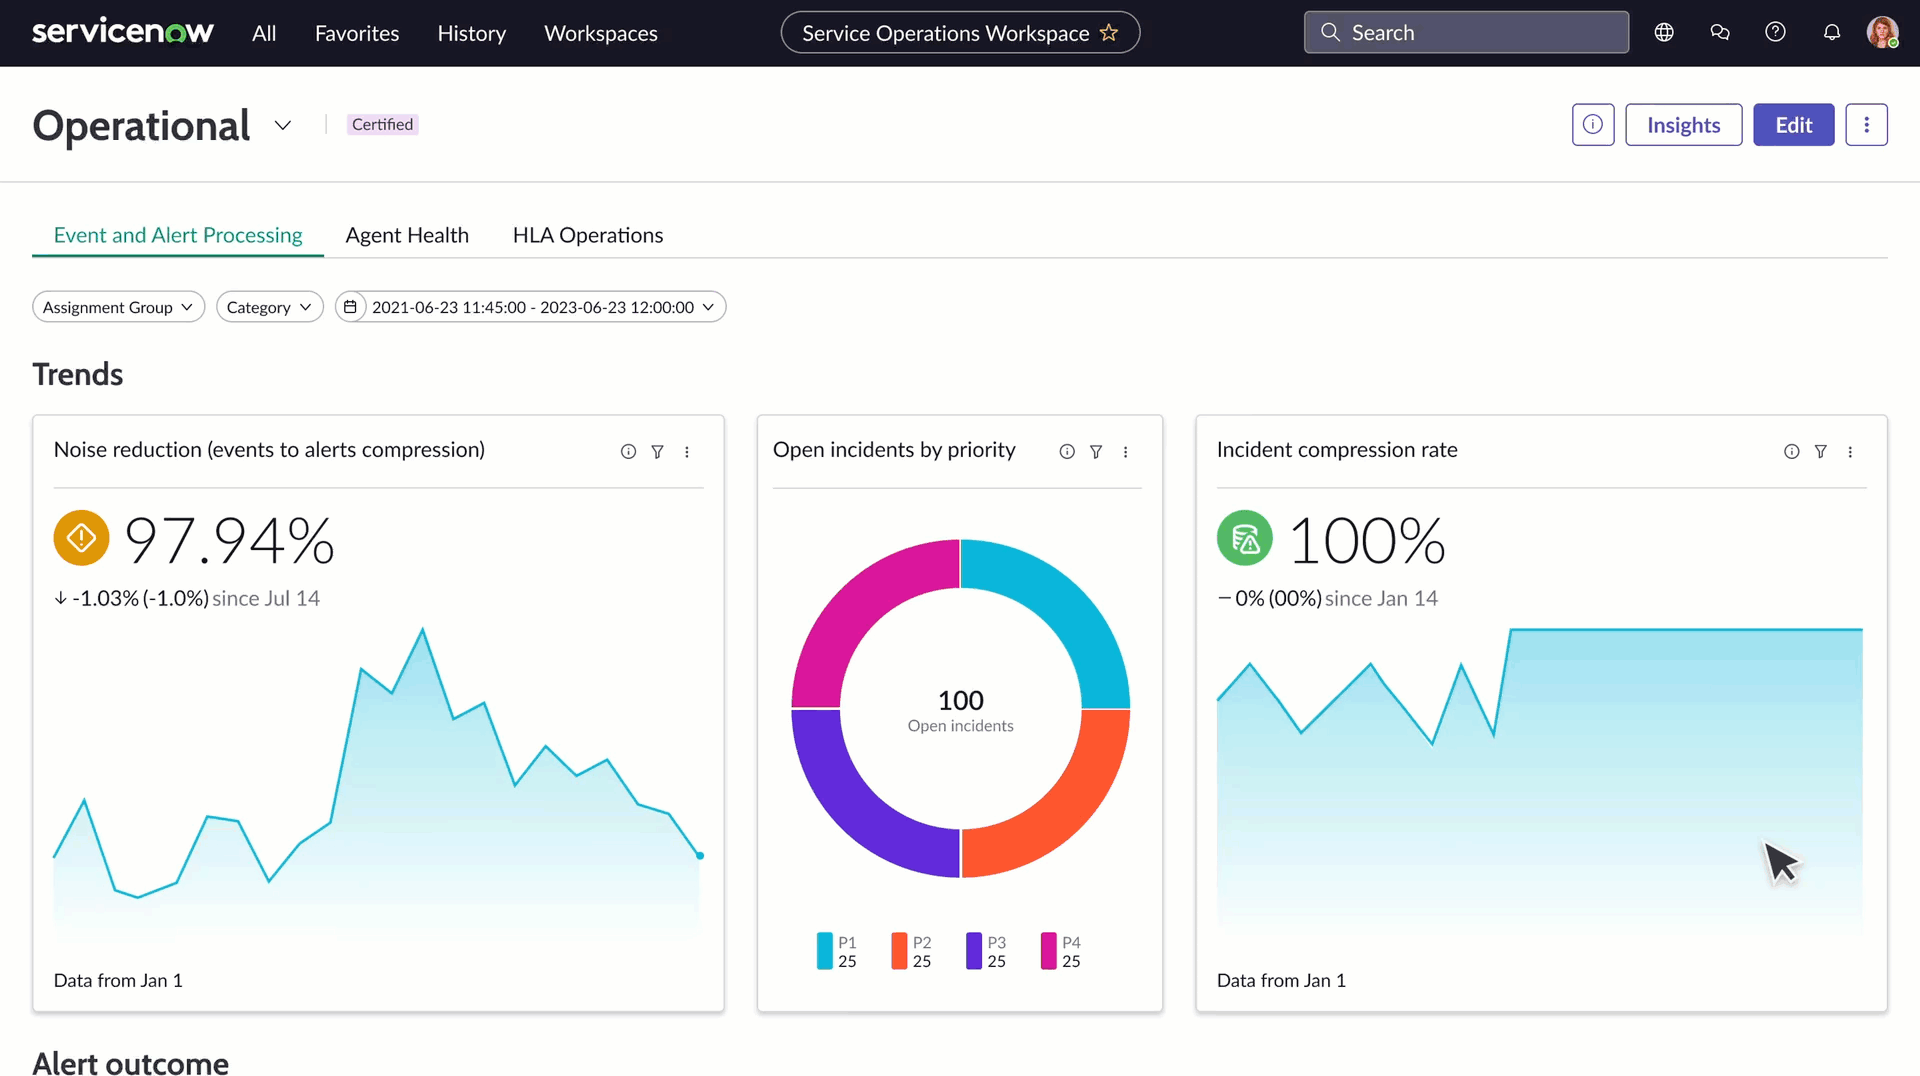Image resolution: width=1920 pixels, height=1076 pixels.
Task: Click the '0% (00%) since Jan 14' text
Action: [1327, 598]
